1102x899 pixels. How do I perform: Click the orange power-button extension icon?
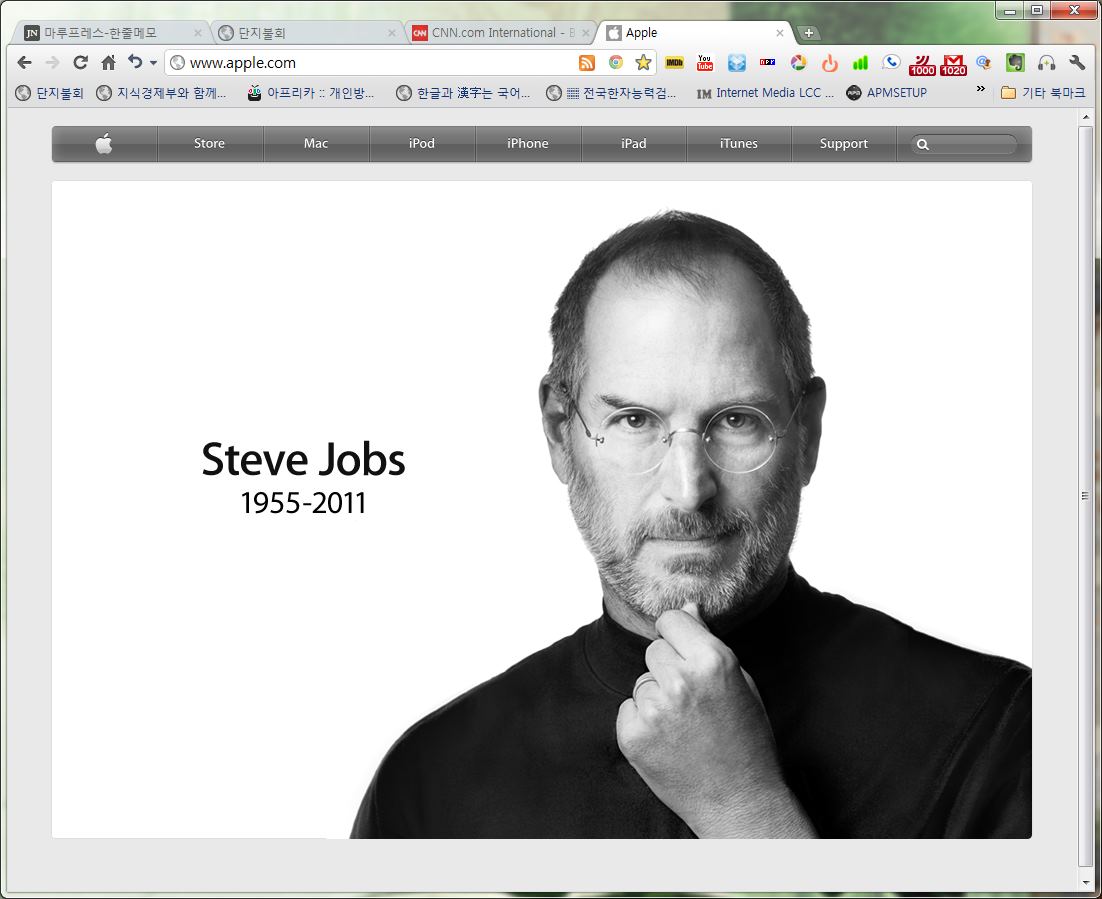click(830, 63)
